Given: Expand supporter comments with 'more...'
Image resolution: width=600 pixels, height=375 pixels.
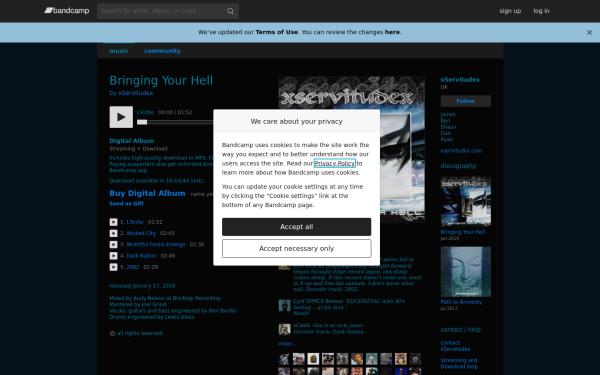Looking at the screenshot, I should tap(287, 344).
